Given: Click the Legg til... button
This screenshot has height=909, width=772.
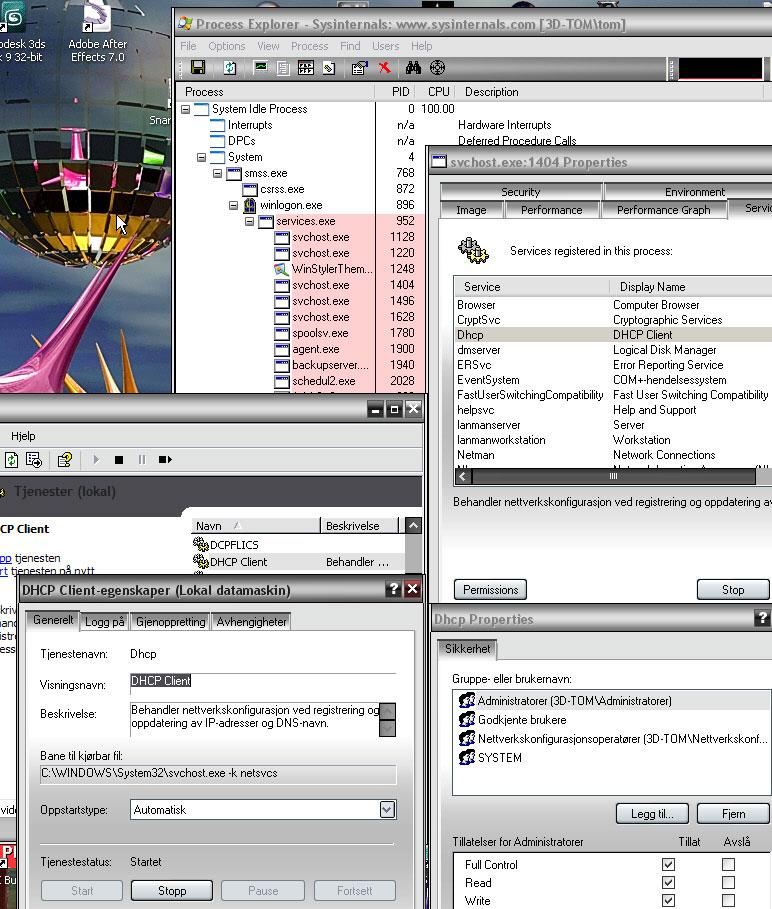Looking at the screenshot, I should click(x=652, y=814).
